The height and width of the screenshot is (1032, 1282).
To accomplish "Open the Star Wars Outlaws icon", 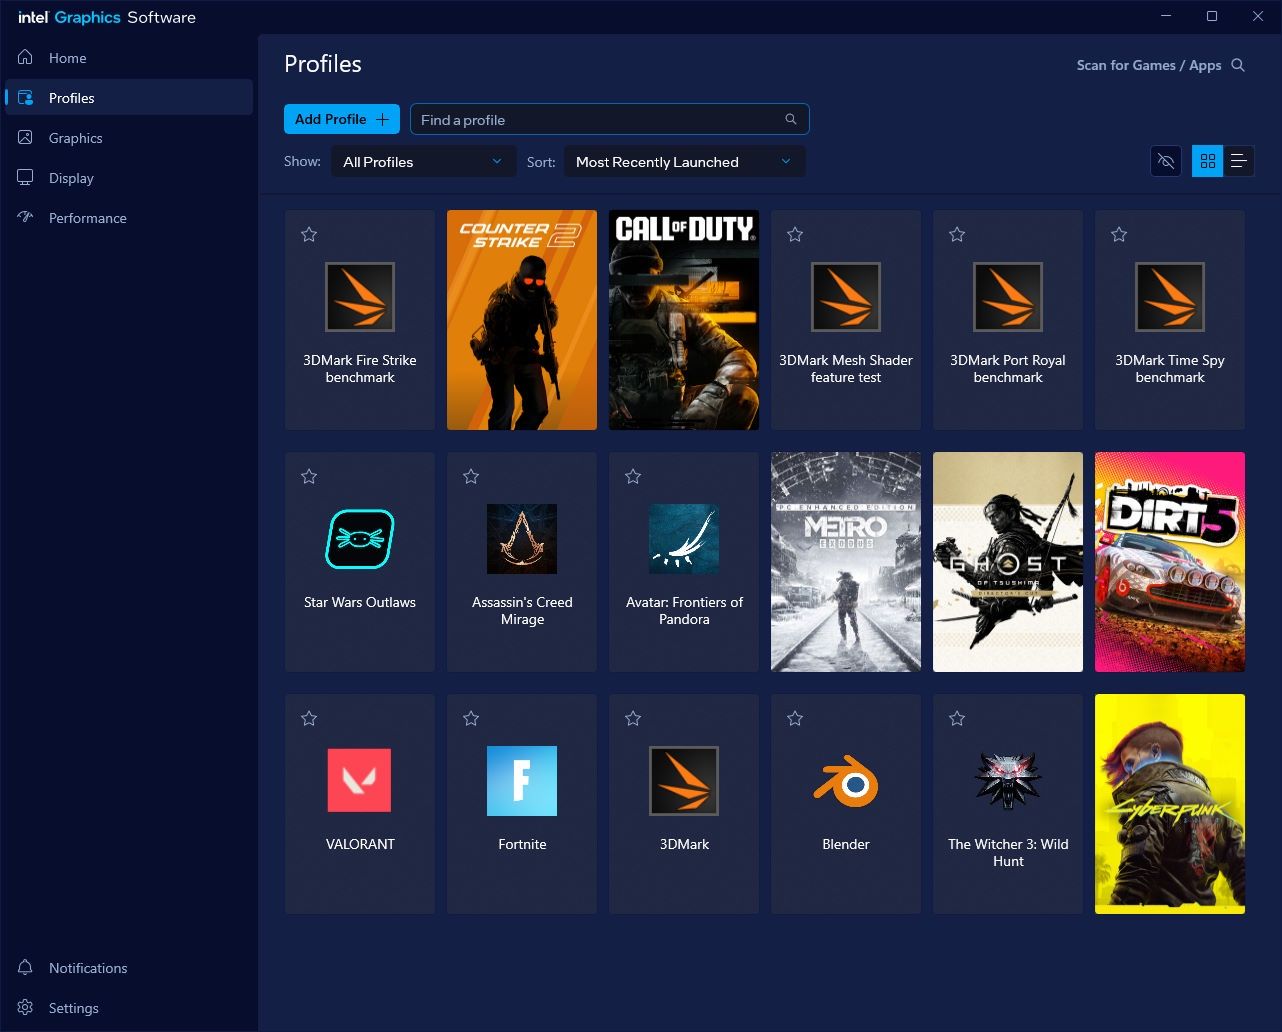I will 360,539.
